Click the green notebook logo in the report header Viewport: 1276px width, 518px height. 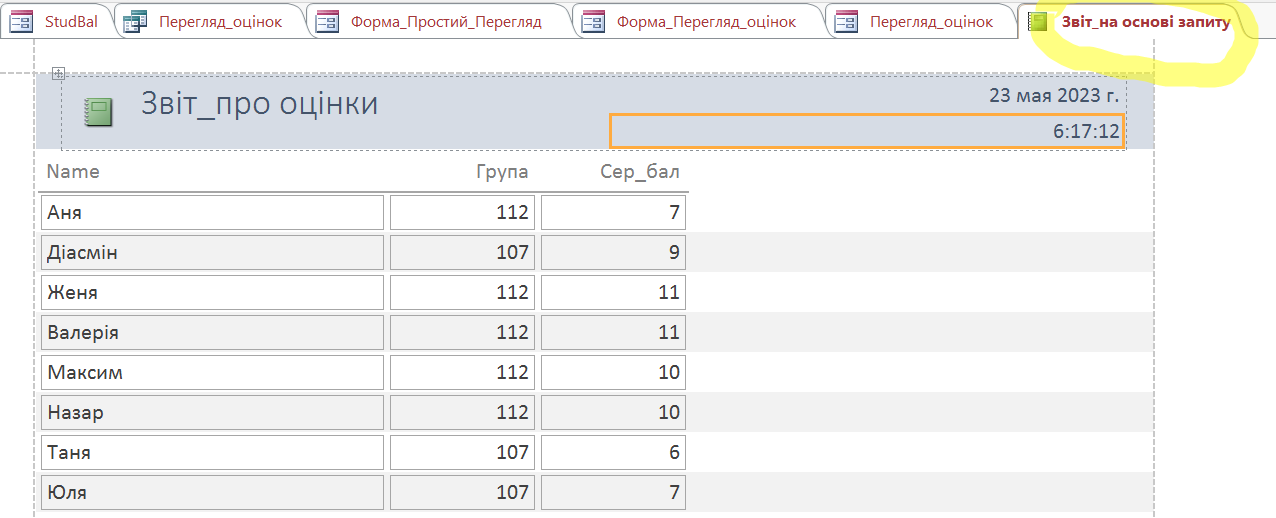pyautogui.click(x=98, y=111)
